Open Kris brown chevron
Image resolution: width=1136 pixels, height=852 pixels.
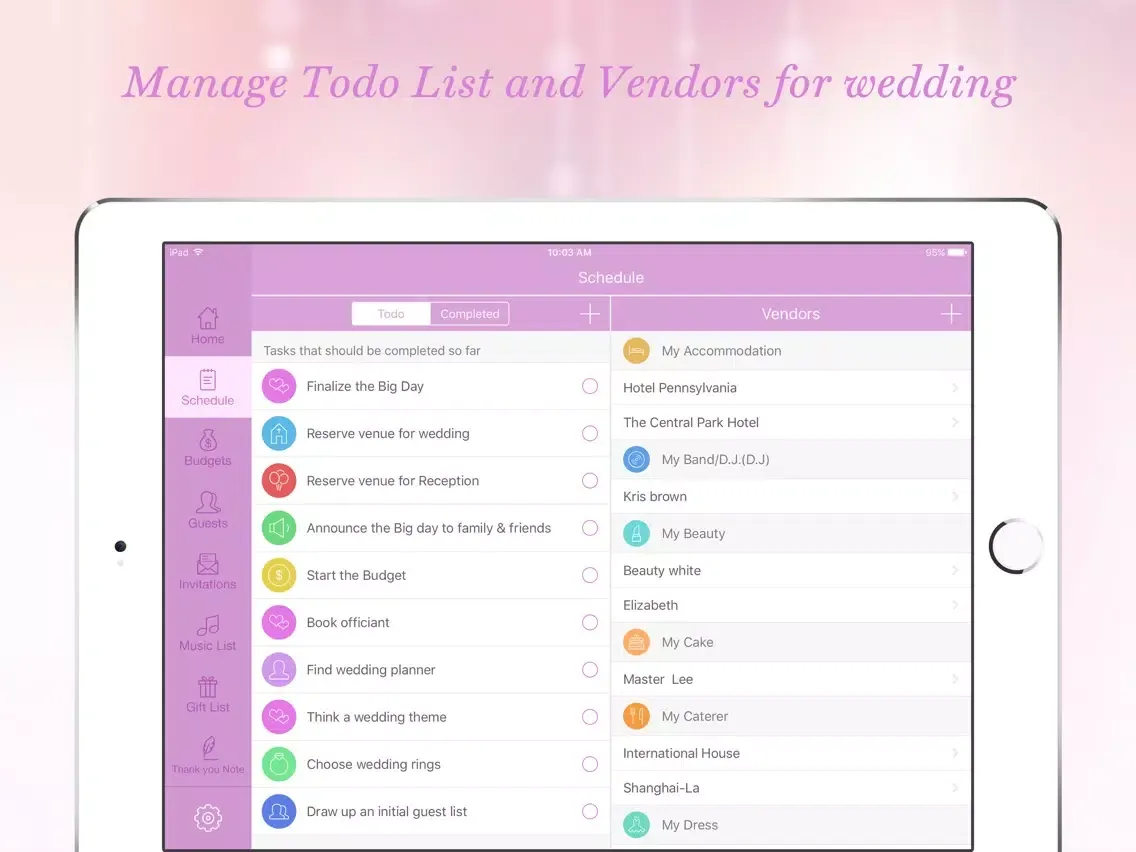coord(955,496)
